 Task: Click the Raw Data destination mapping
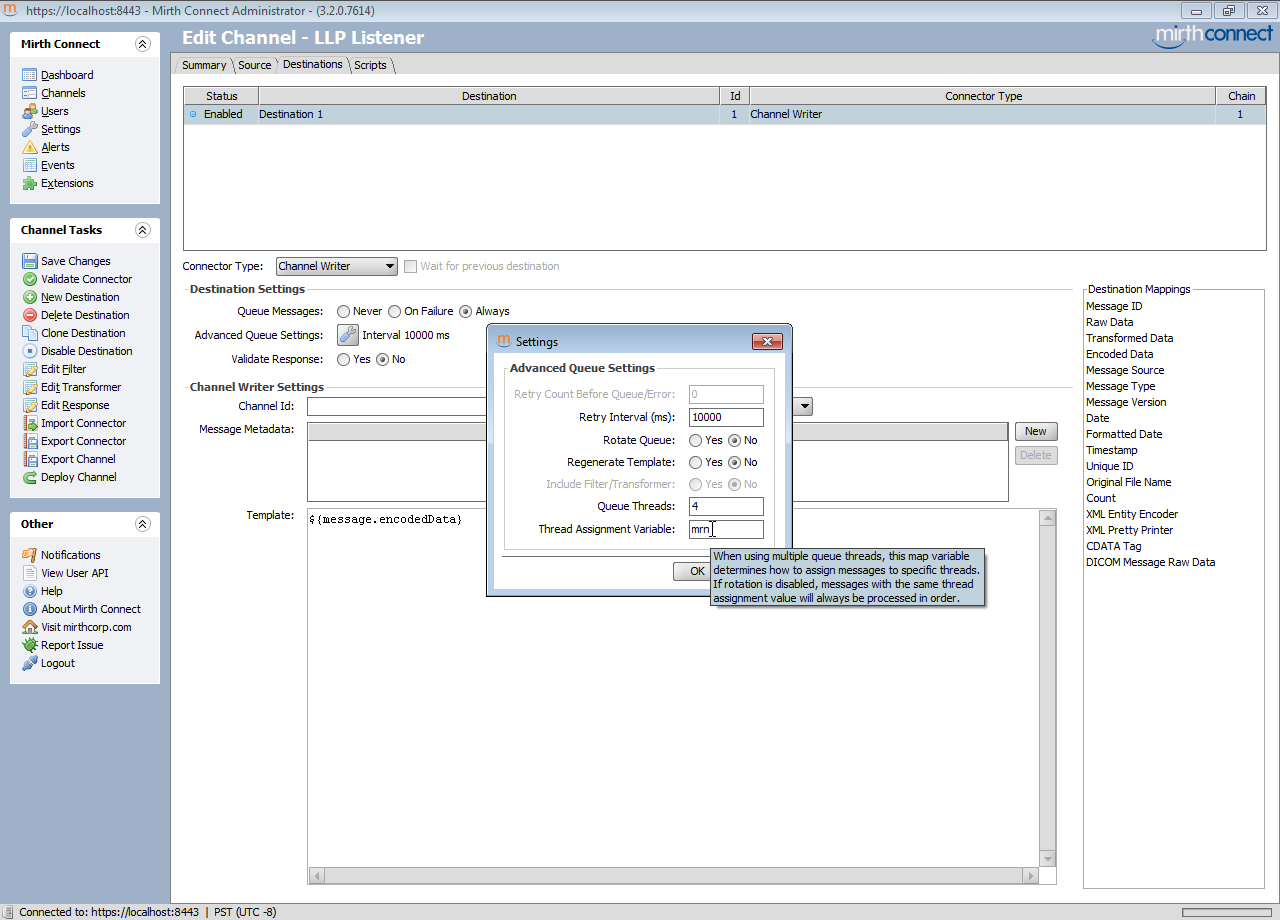[x=1110, y=322]
